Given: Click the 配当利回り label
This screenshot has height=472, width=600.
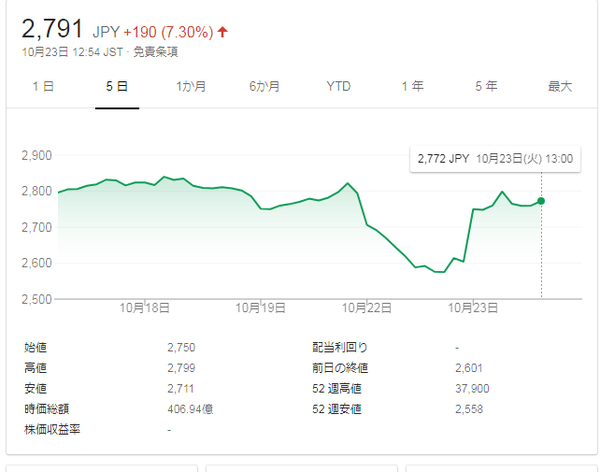Looking at the screenshot, I should (x=340, y=347).
